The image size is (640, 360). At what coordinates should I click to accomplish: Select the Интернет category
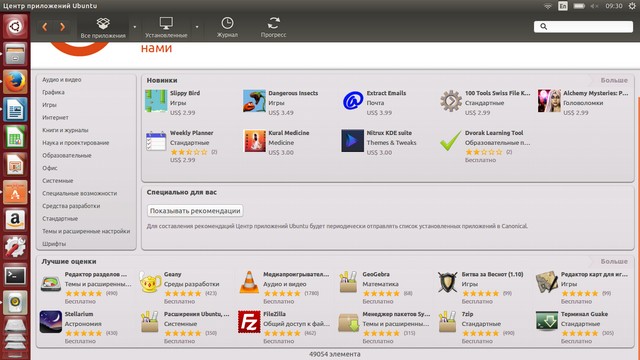coord(56,118)
